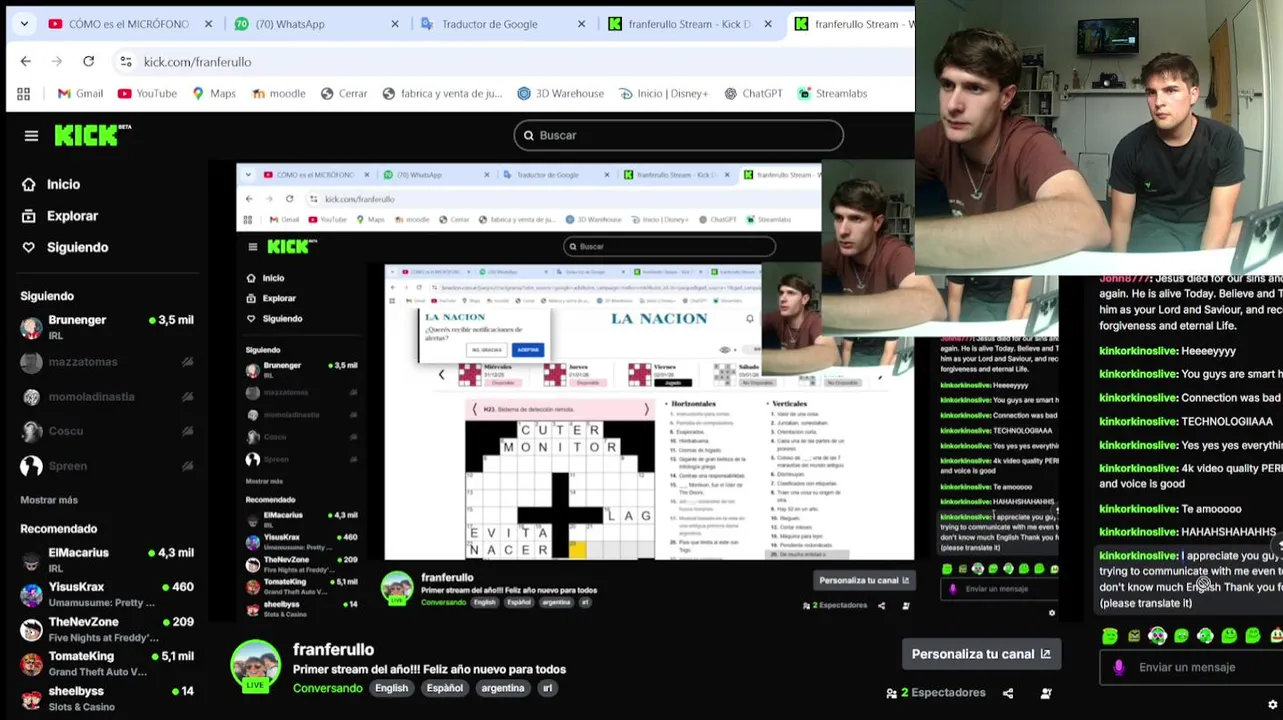
Task: Open the Gmail bookmark
Action: (80, 93)
